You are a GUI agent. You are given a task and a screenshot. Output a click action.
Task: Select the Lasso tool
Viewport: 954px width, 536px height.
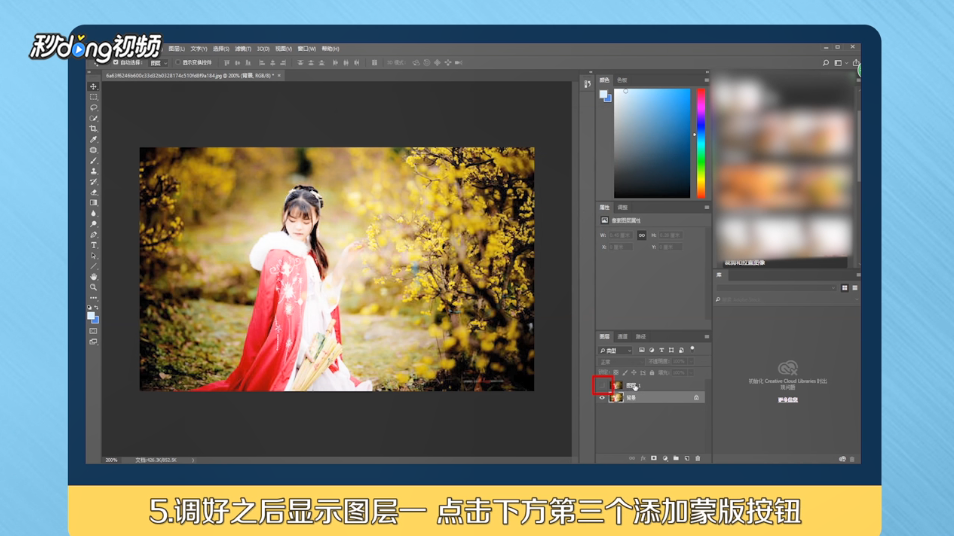click(x=94, y=108)
